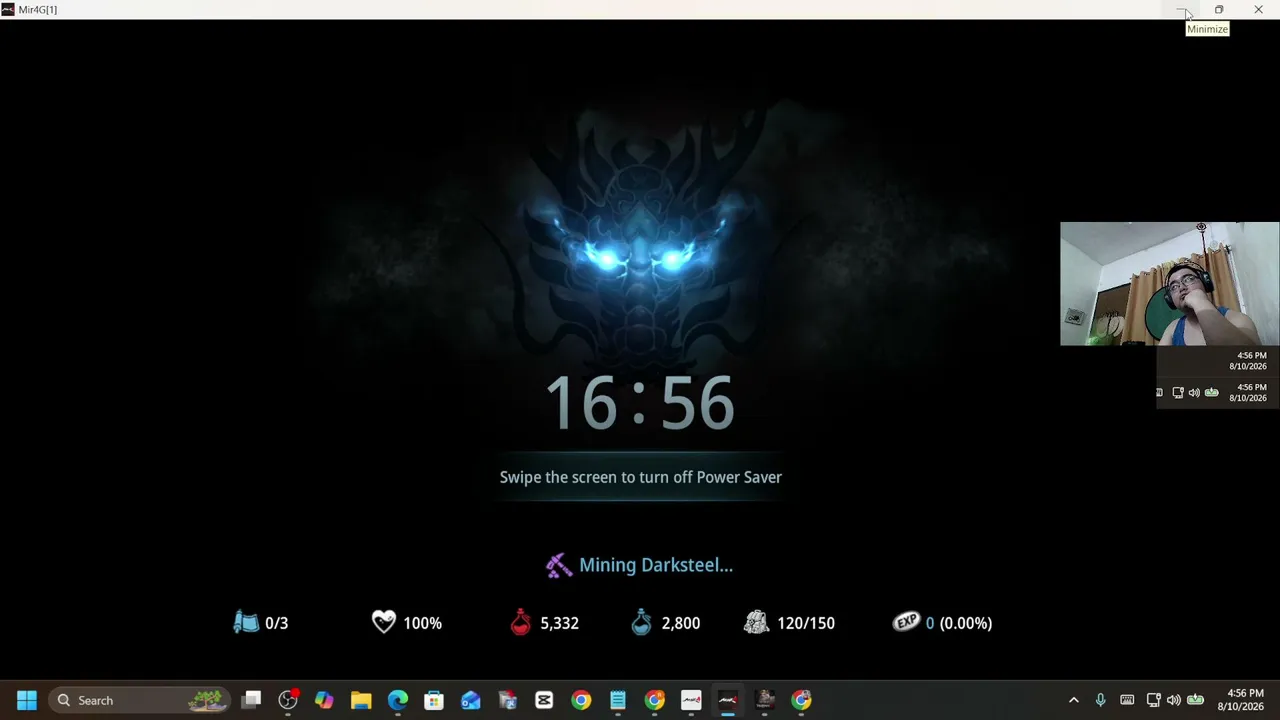Open CapCut from the taskbar

[544, 700]
